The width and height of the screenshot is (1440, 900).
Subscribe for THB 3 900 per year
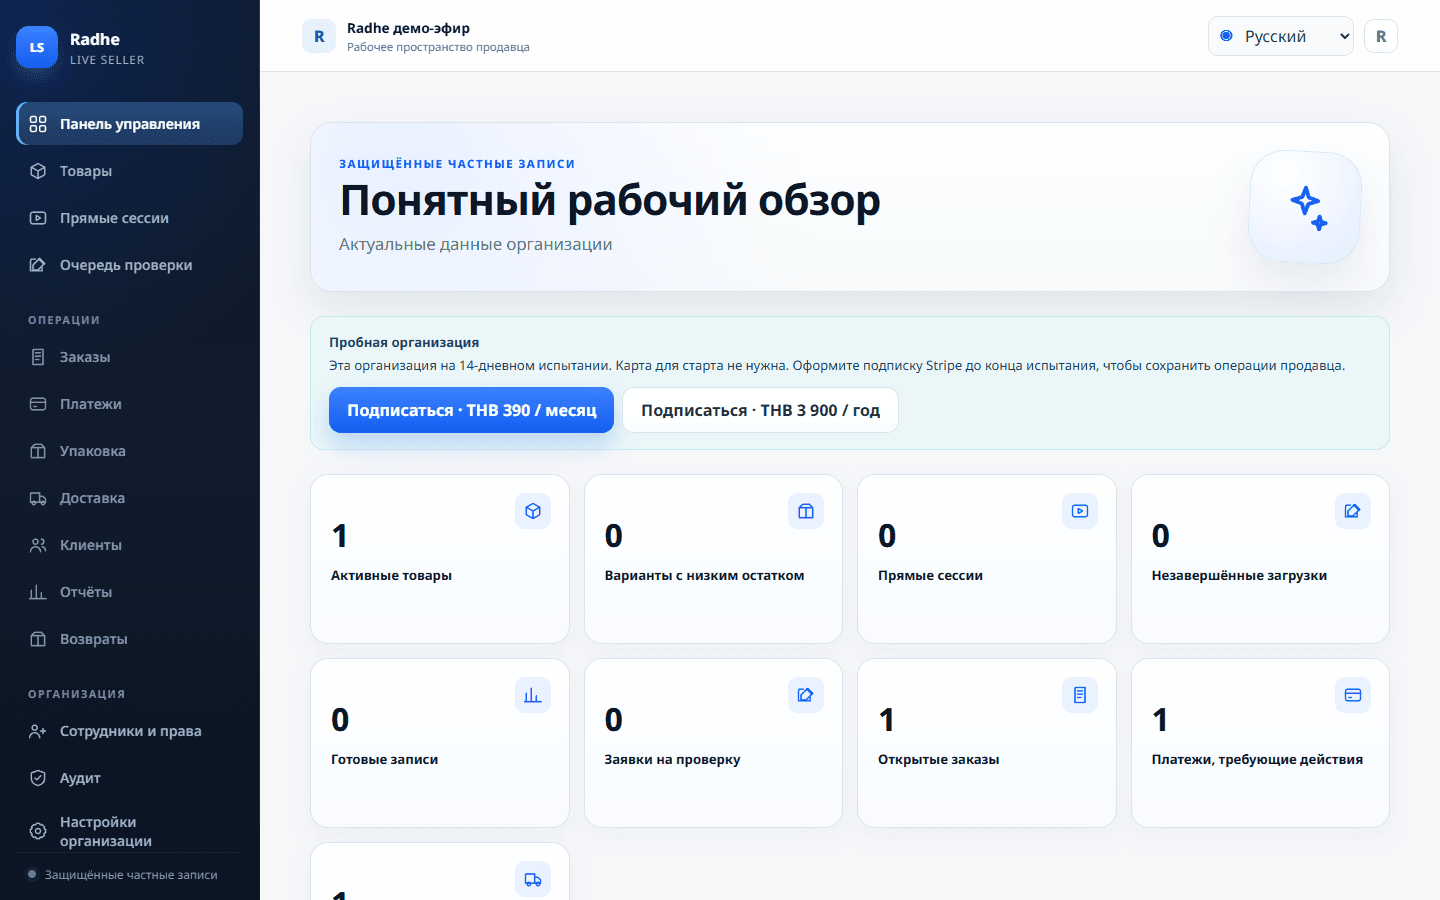click(x=760, y=410)
